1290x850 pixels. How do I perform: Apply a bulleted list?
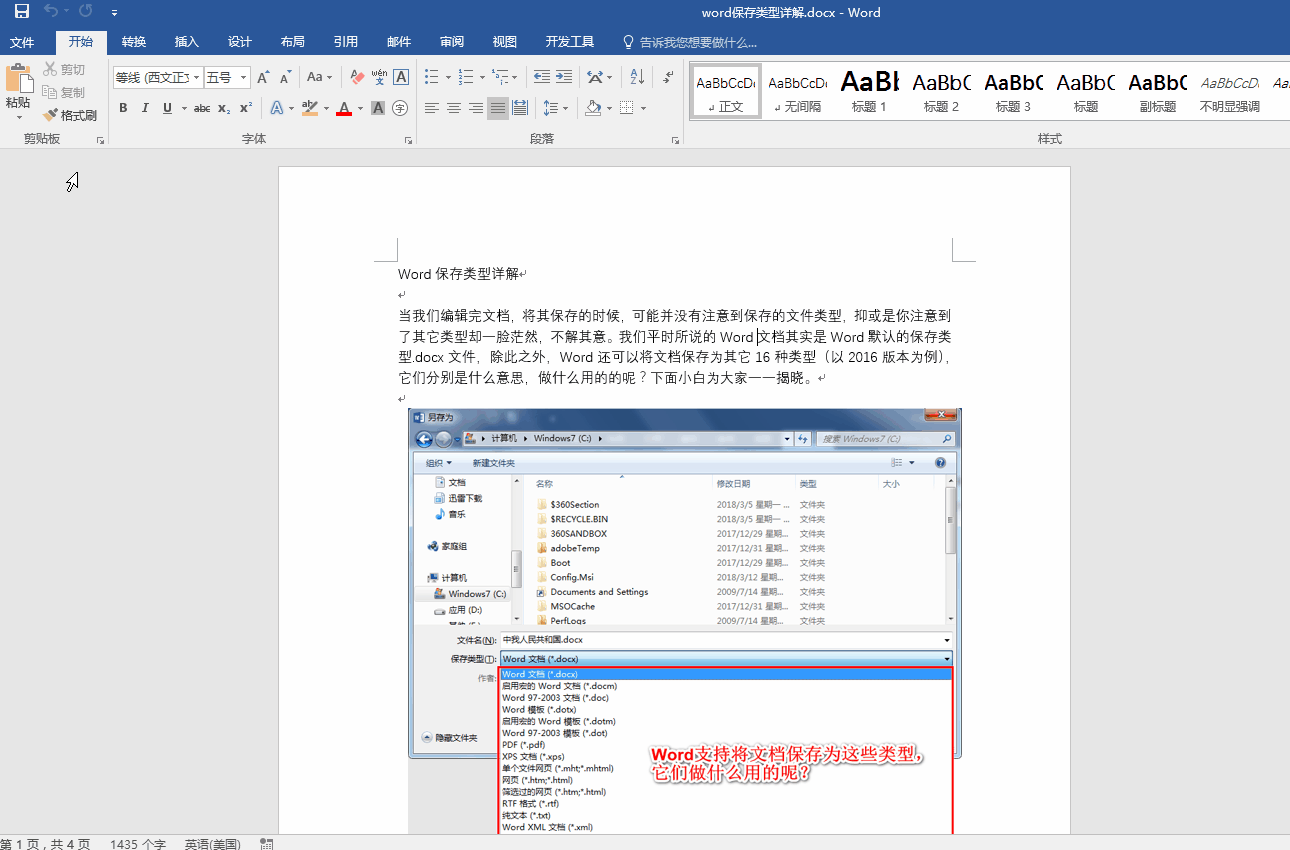(x=432, y=77)
